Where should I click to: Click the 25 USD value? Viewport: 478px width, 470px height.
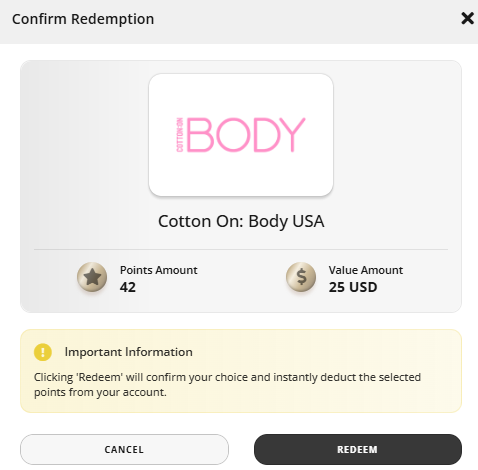(x=353, y=287)
